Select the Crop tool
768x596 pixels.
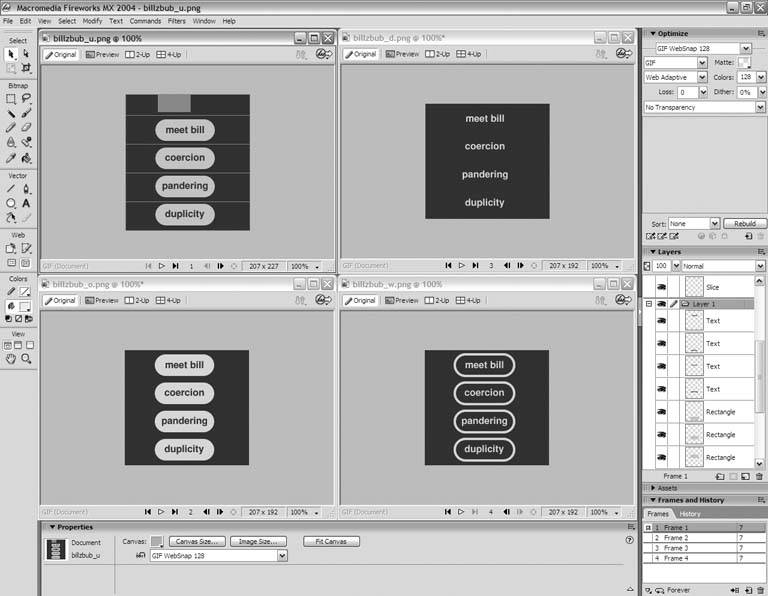click(26, 69)
